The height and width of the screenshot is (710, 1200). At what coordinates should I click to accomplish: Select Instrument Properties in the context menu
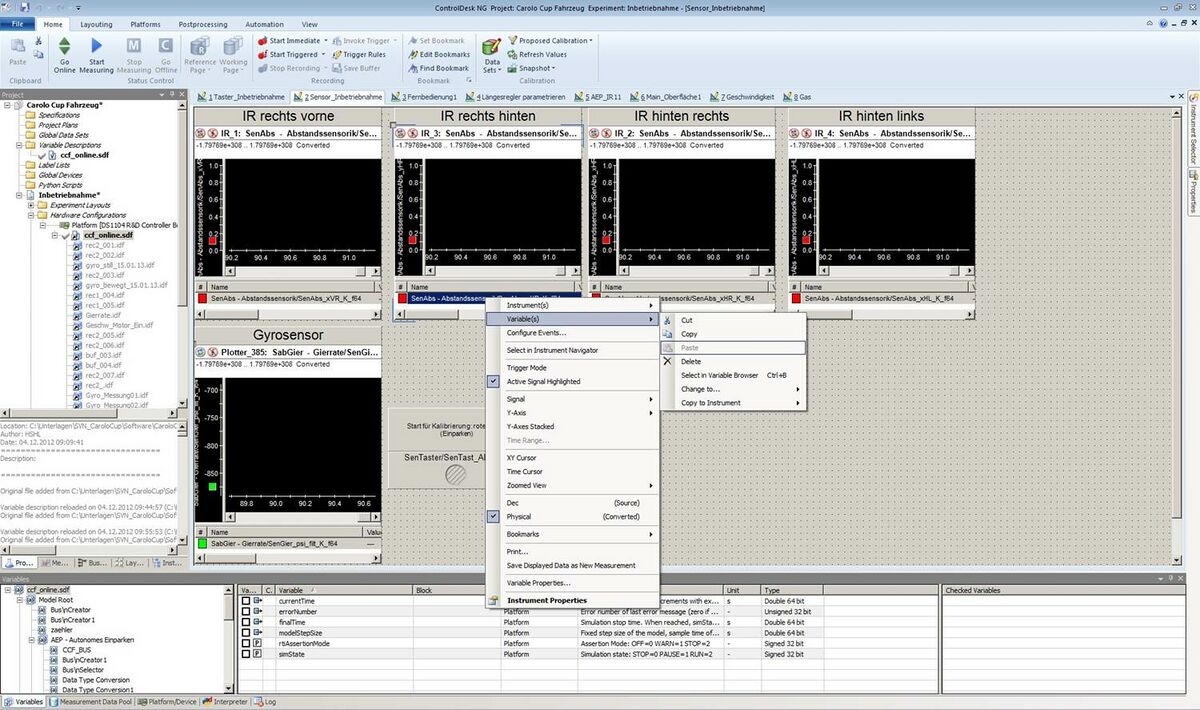pyautogui.click(x=546, y=600)
